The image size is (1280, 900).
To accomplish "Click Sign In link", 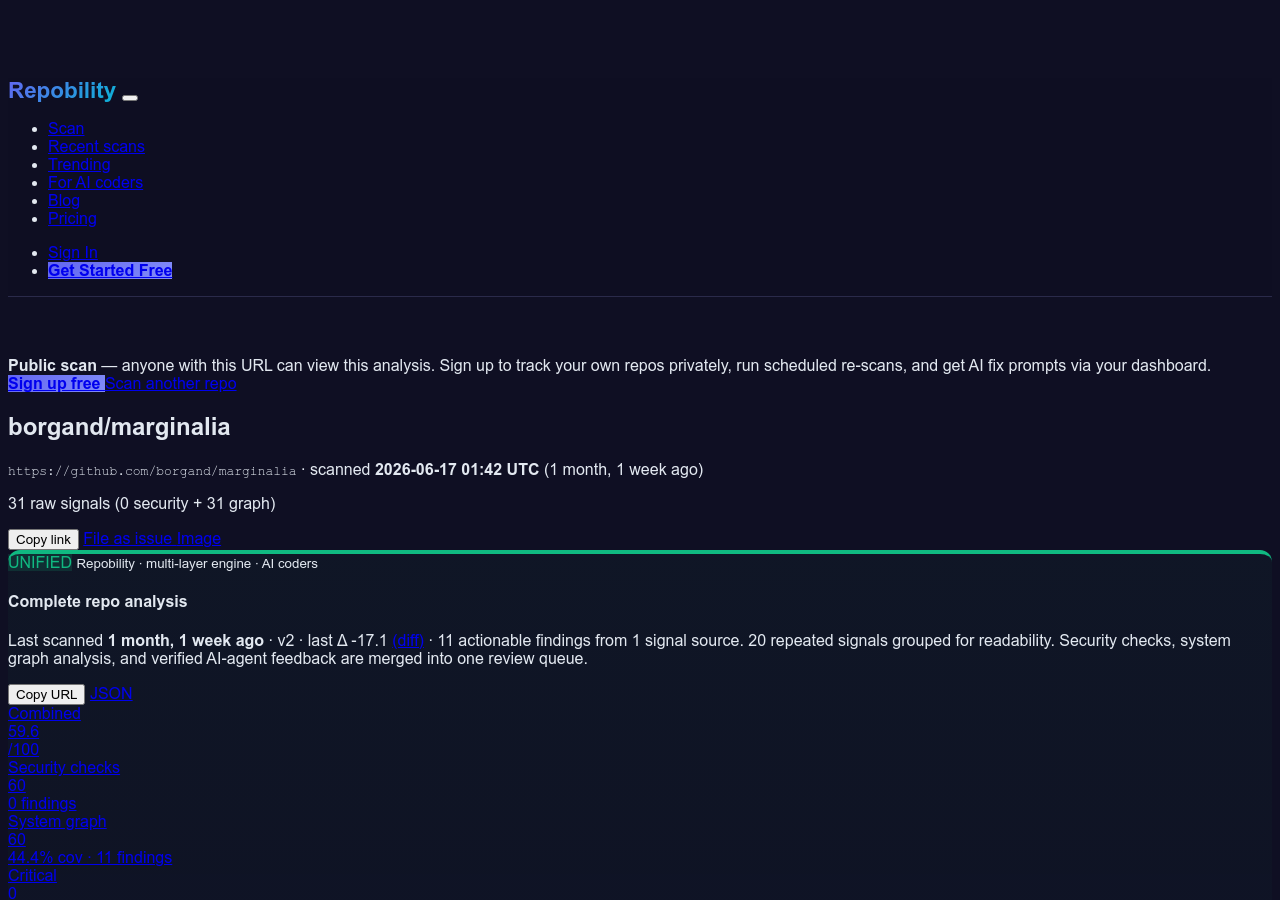I will (x=73, y=252).
